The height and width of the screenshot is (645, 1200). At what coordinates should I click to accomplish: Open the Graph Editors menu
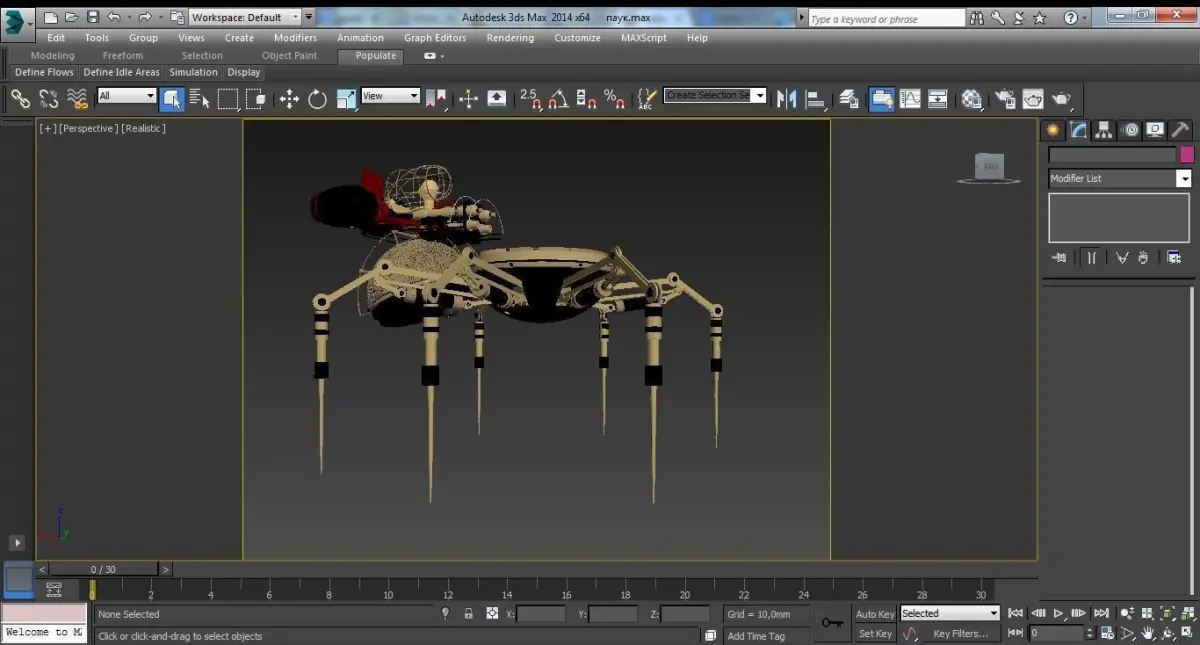point(435,38)
